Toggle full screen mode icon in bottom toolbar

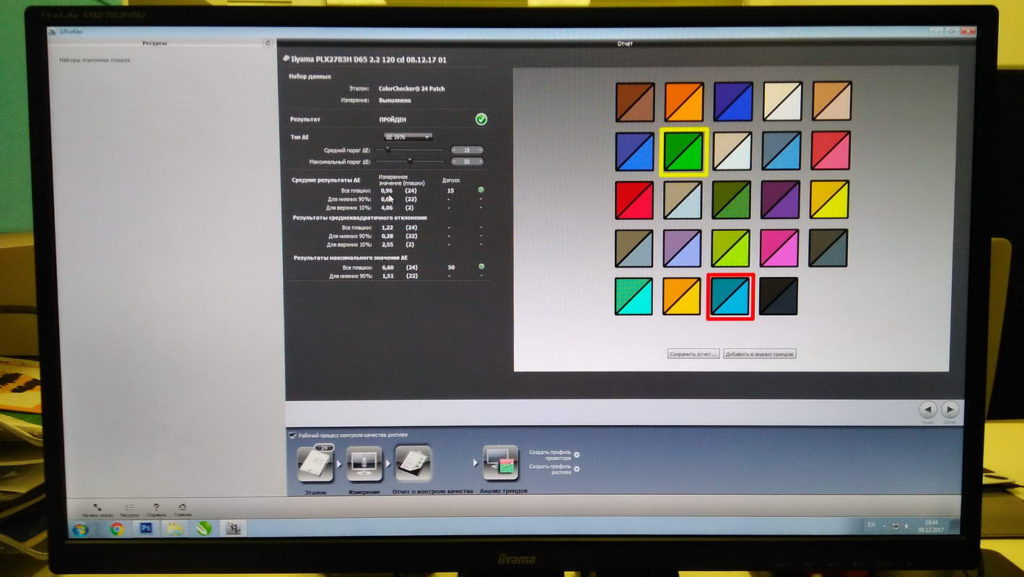(97, 507)
